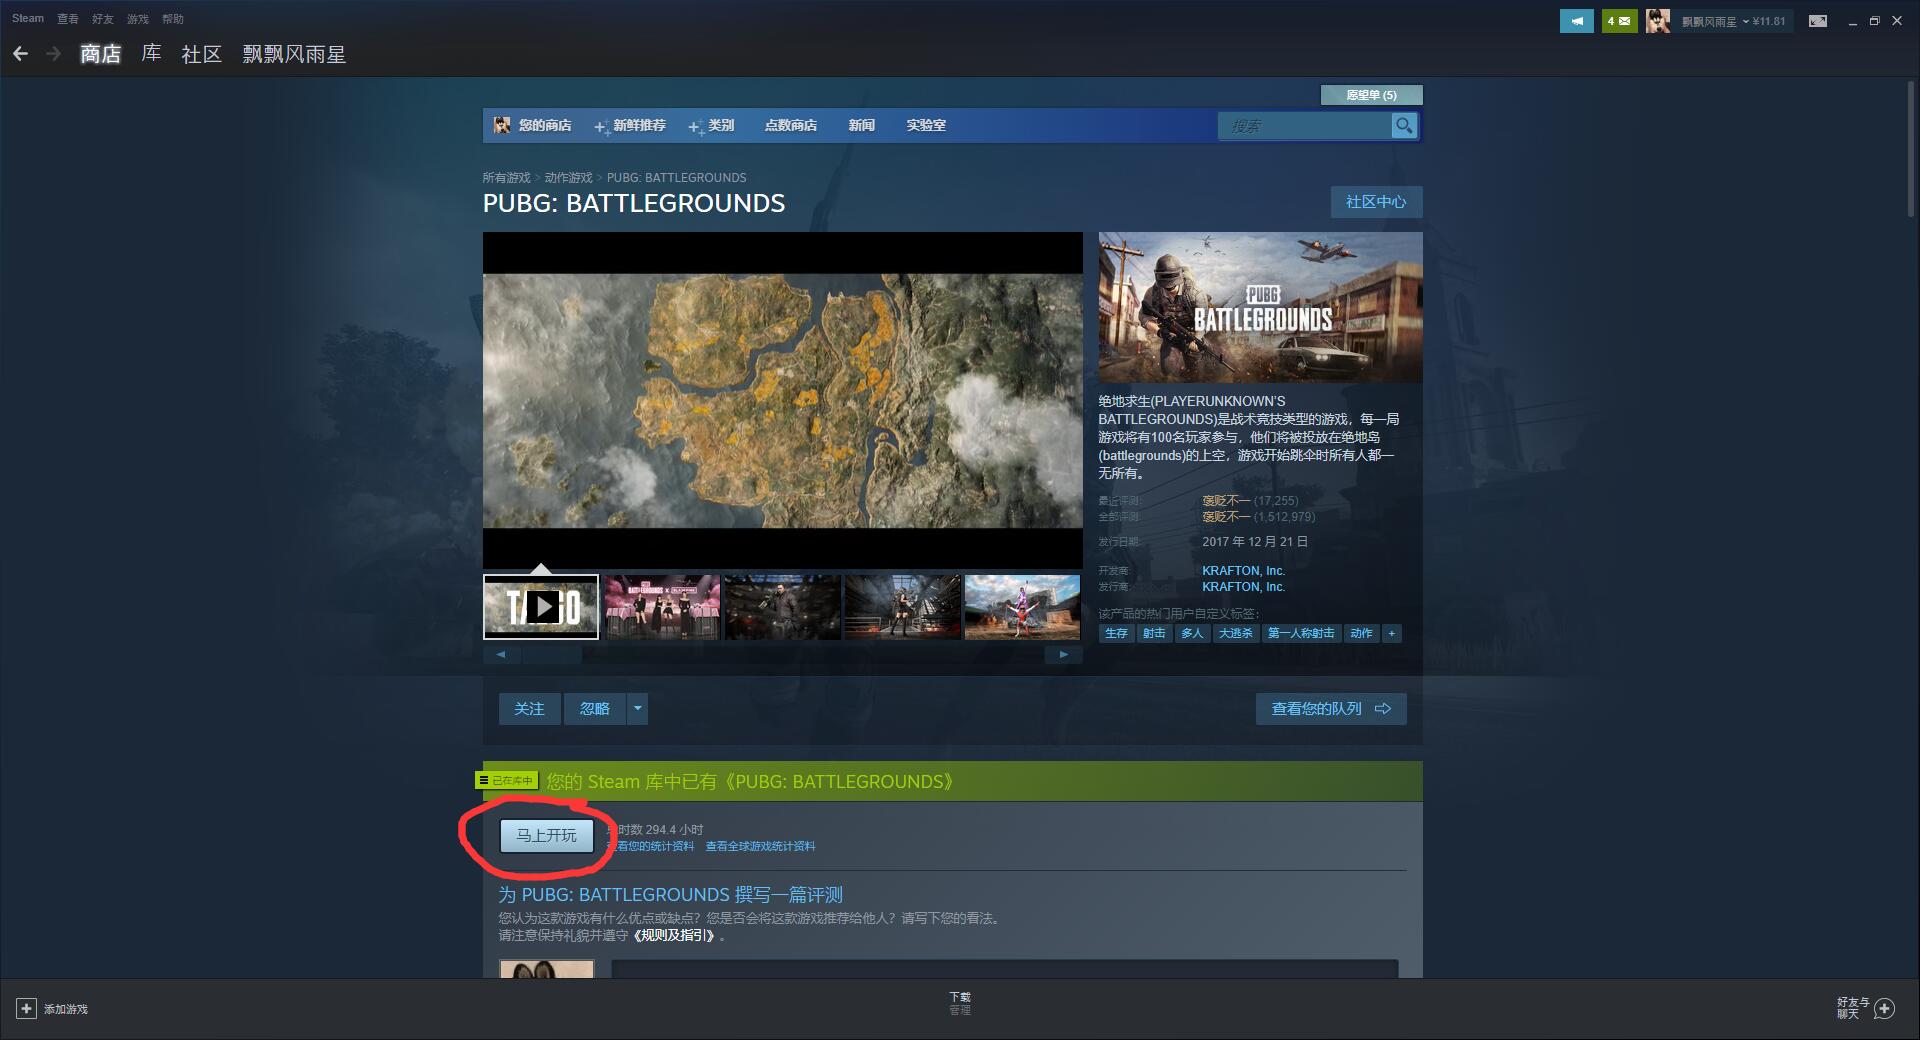Open 查看您的统计资料 link
This screenshot has height=1040, width=1920.
650,846
